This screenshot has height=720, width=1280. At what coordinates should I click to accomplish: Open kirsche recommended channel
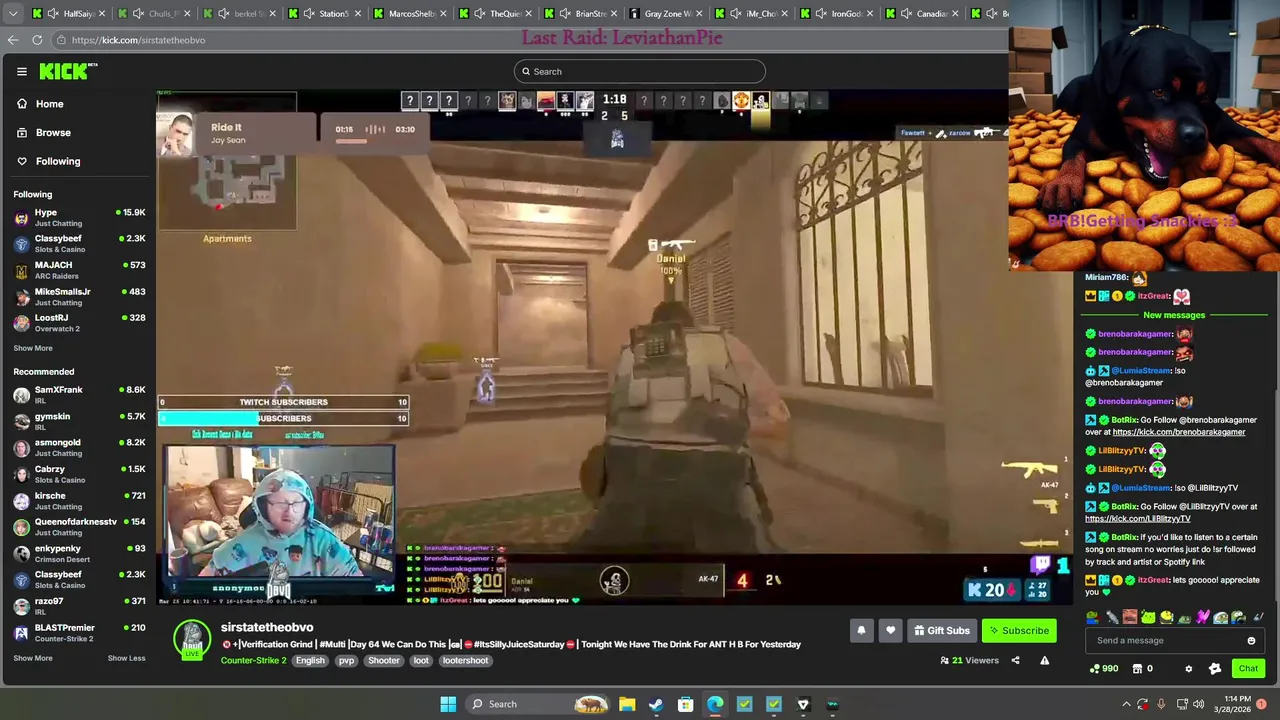[x=80, y=500]
